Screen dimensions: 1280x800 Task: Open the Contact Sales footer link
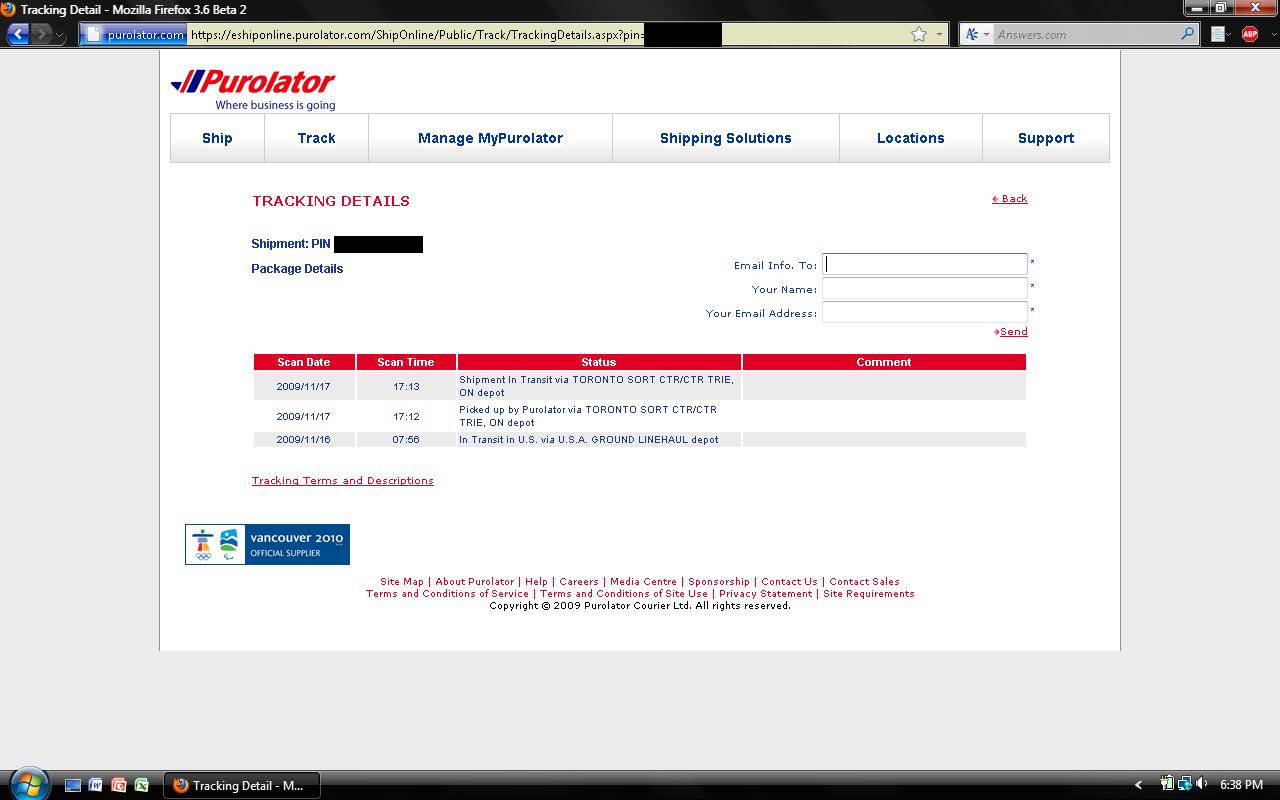[865, 581]
